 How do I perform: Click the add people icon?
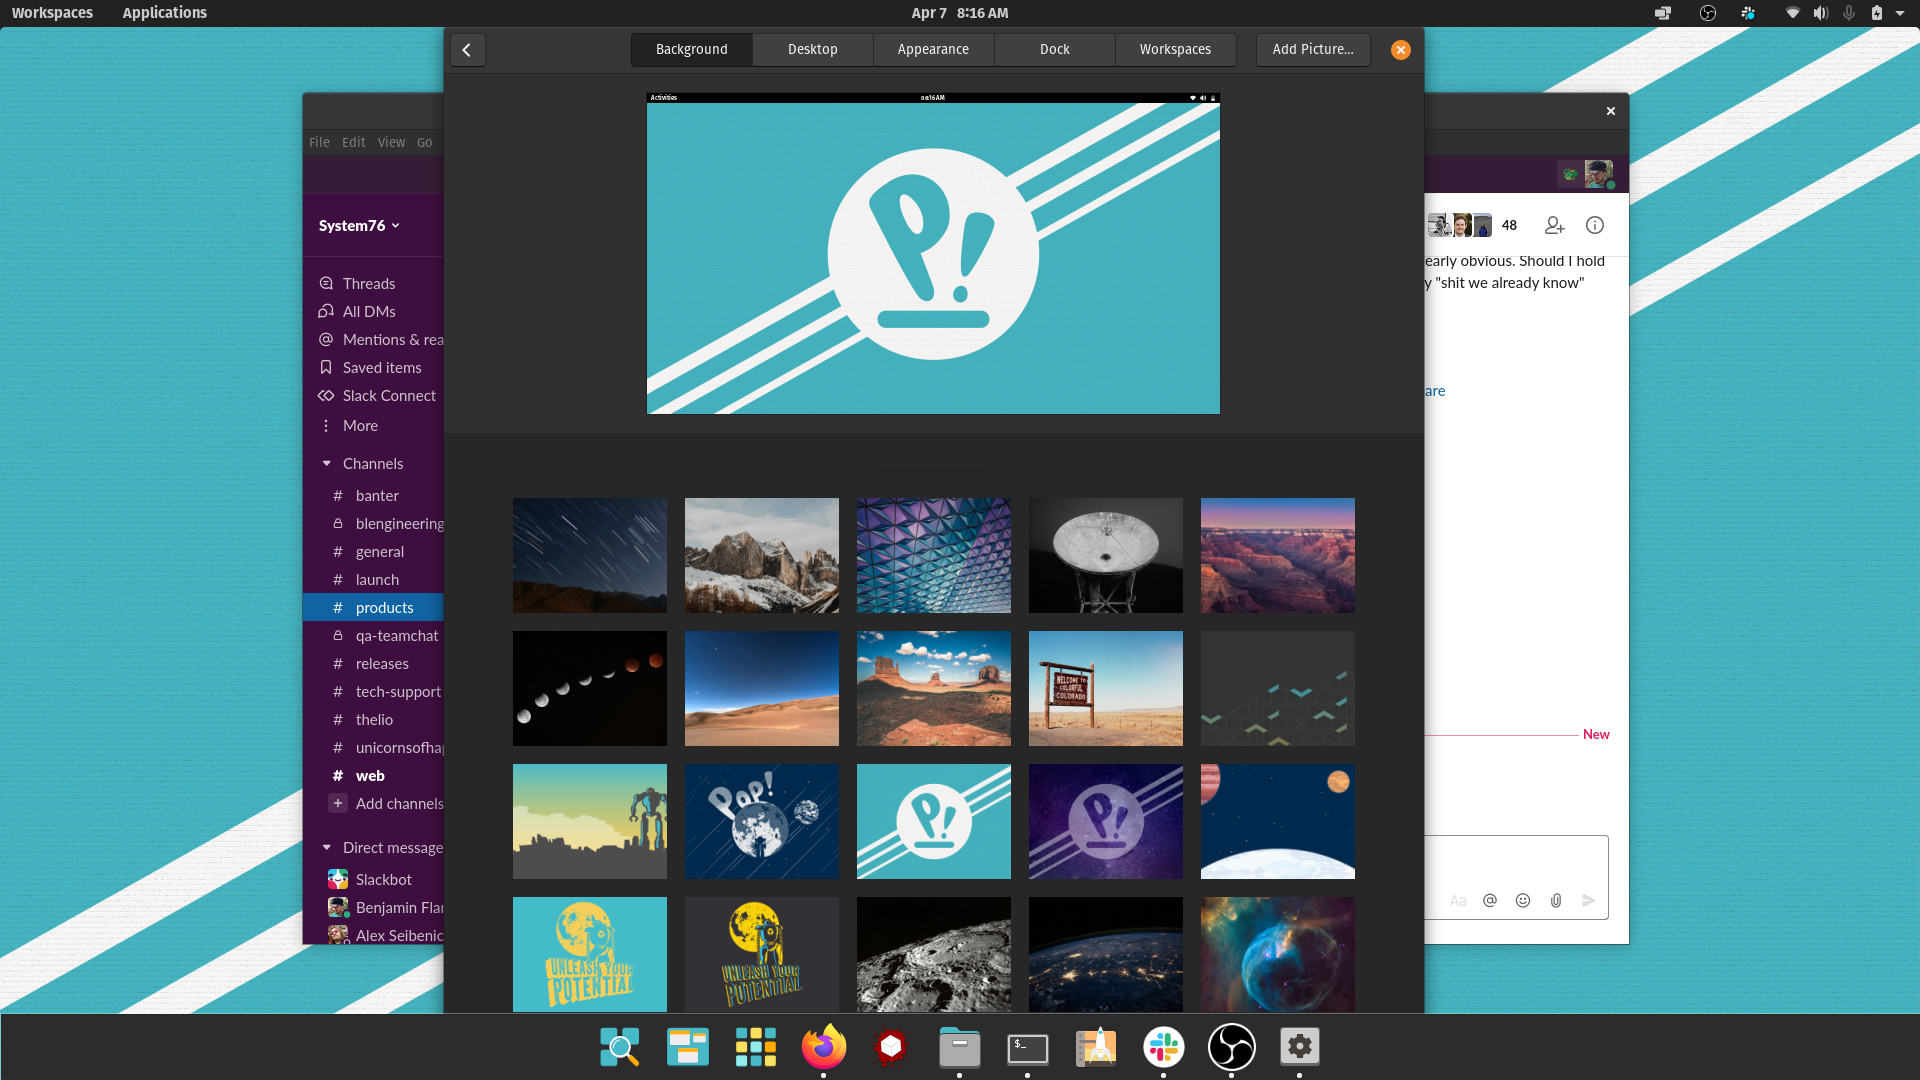tap(1554, 225)
